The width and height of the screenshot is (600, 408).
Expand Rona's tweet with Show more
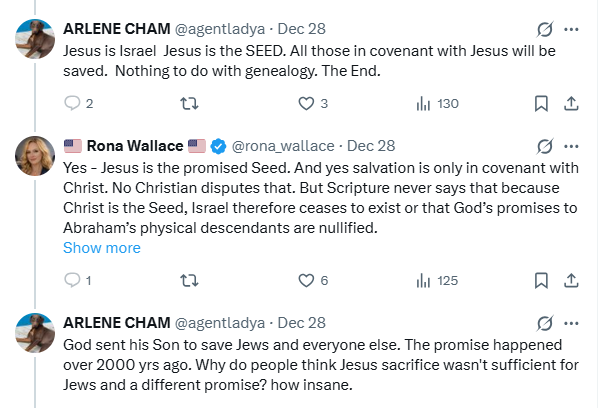102,248
